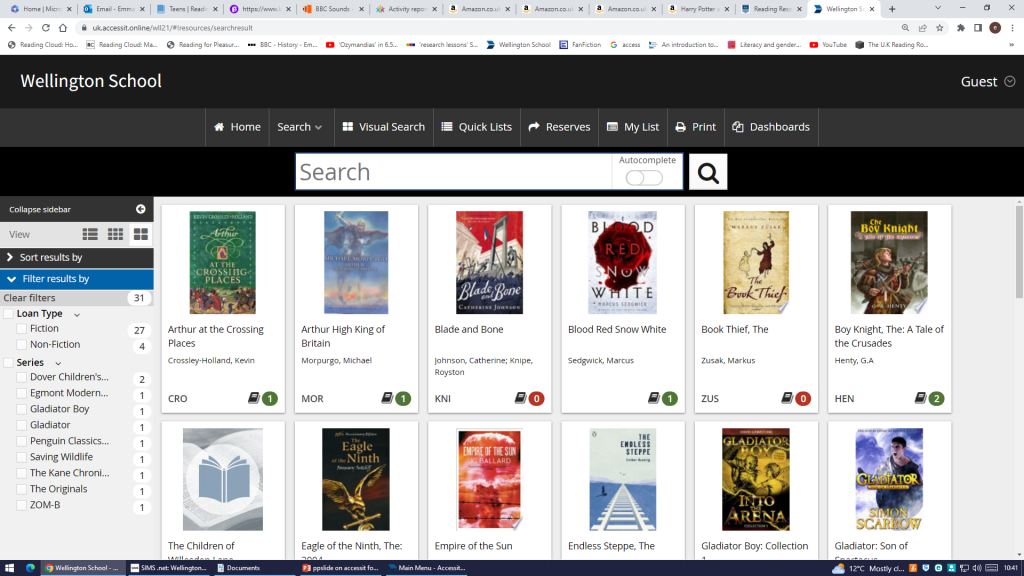
Task: Open Blood Red Snow White title link
Action: (x=617, y=329)
